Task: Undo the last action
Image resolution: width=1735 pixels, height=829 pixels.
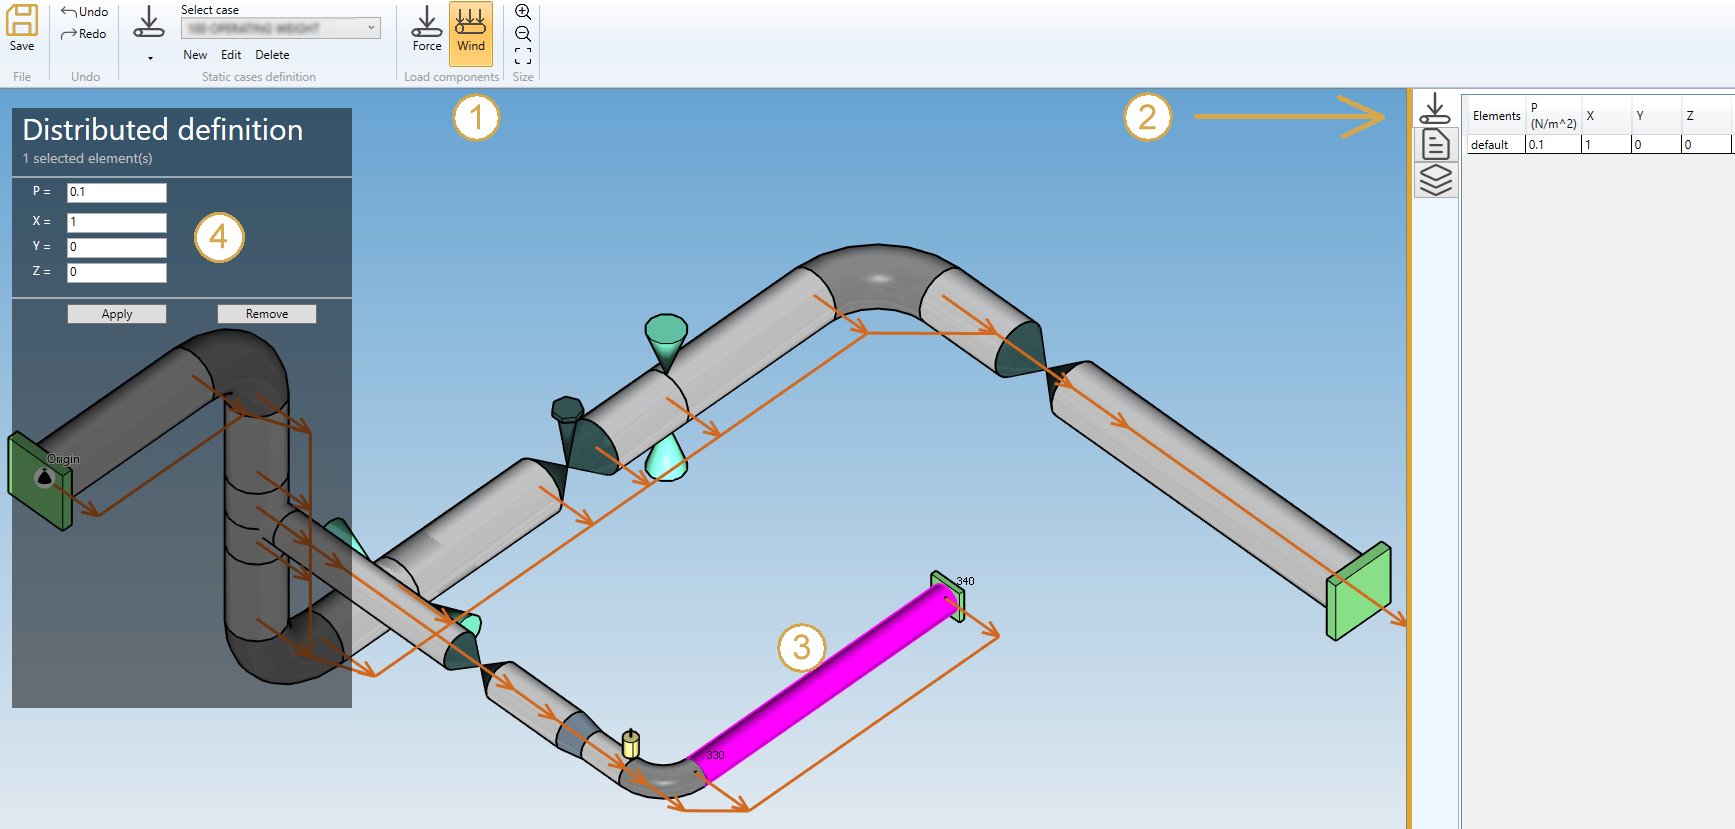Action: 85,12
